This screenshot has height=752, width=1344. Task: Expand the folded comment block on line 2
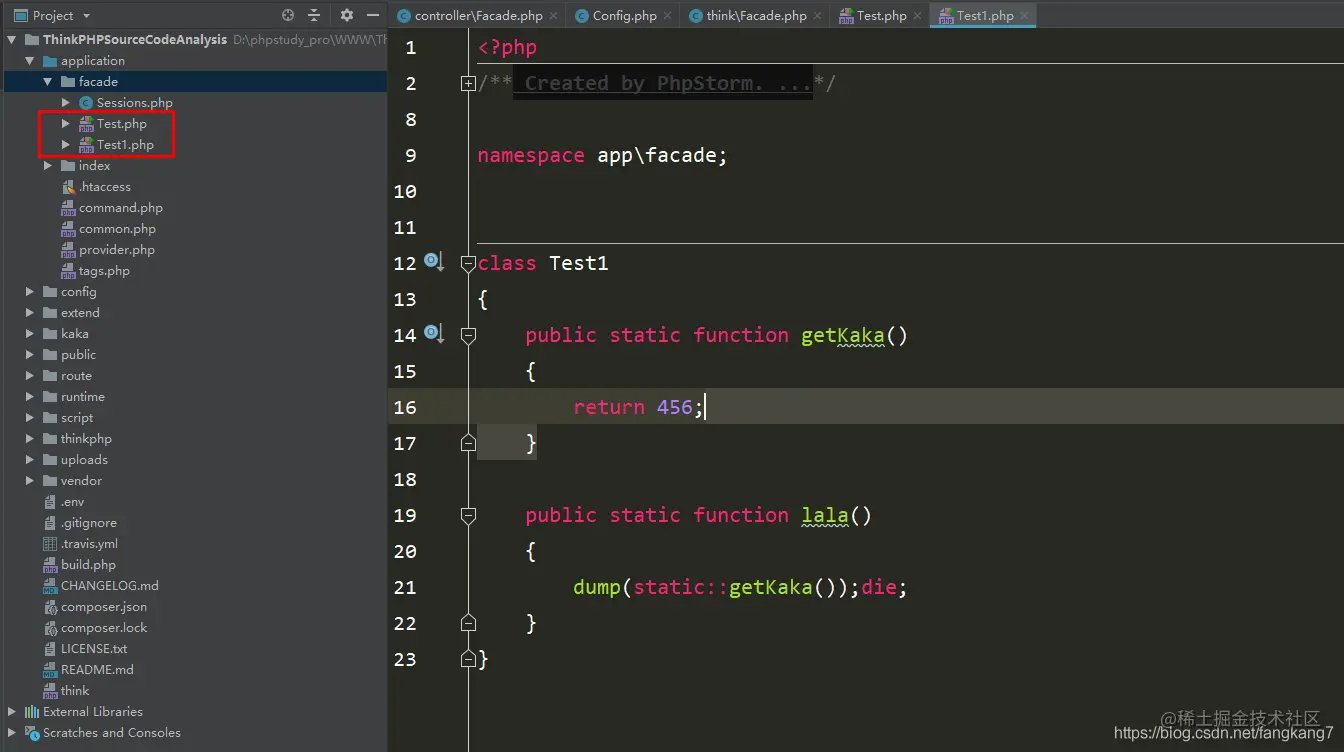pyautogui.click(x=468, y=84)
